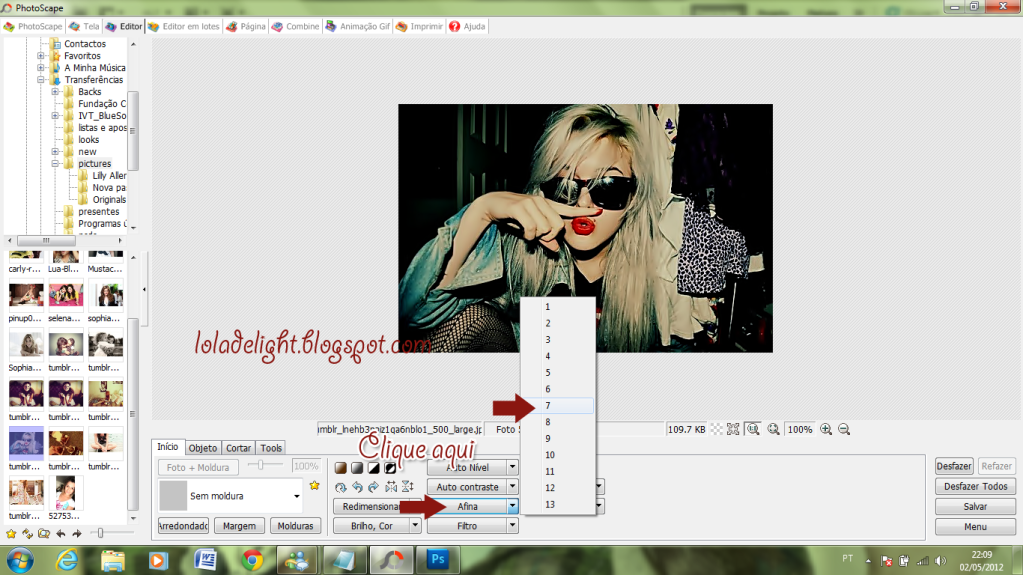This screenshot has height=575, width=1023.
Task: Click the Salvar button
Action: [975, 506]
